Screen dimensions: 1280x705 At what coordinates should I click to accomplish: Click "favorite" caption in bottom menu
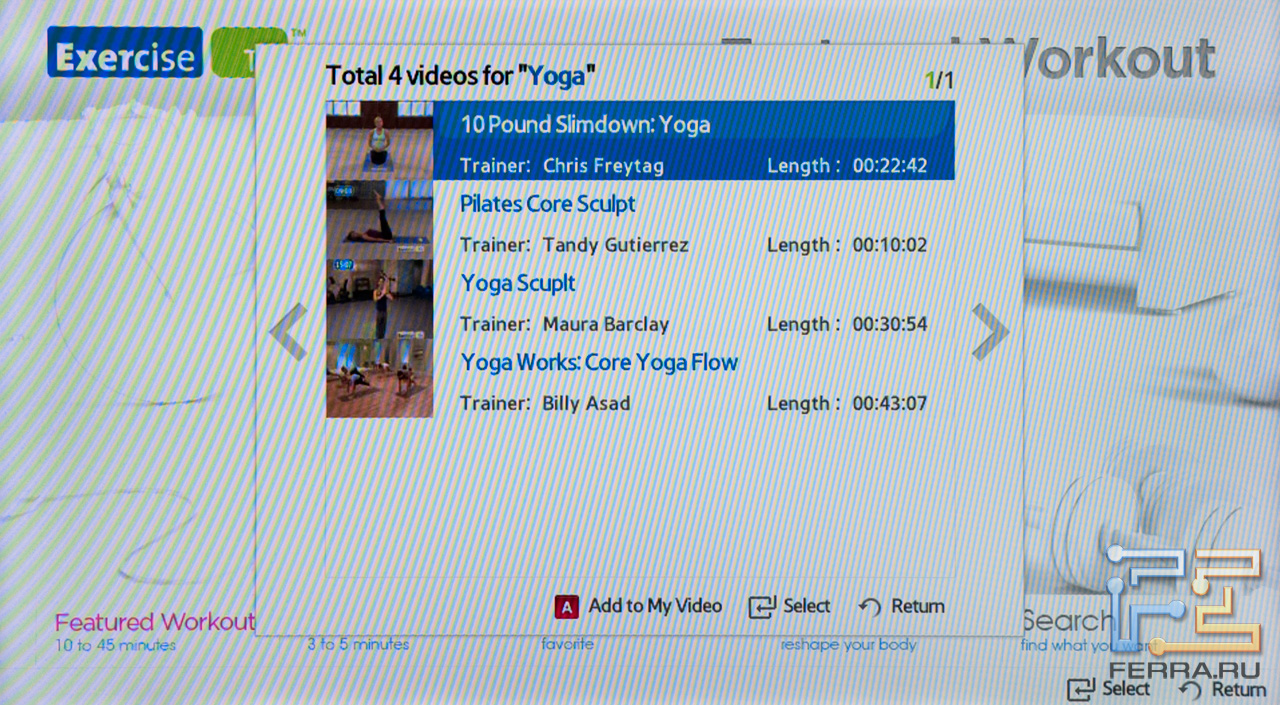click(567, 645)
